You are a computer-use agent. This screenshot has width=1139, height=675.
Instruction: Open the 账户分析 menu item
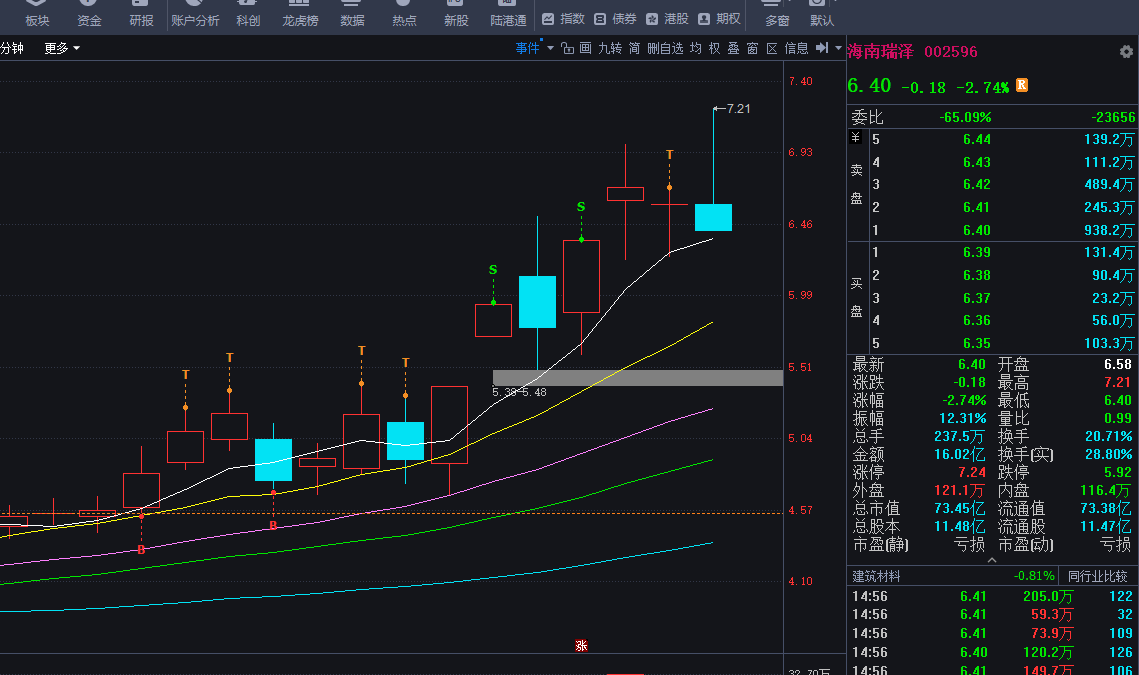click(x=195, y=20)
